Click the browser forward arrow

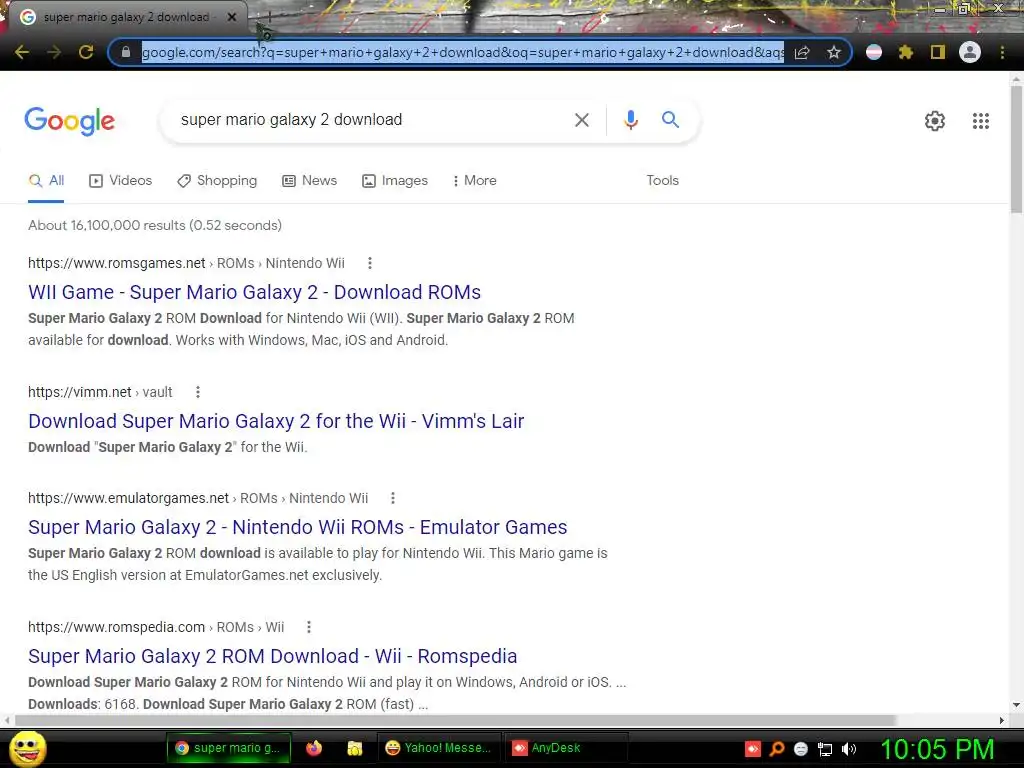[x=54, y=52]
